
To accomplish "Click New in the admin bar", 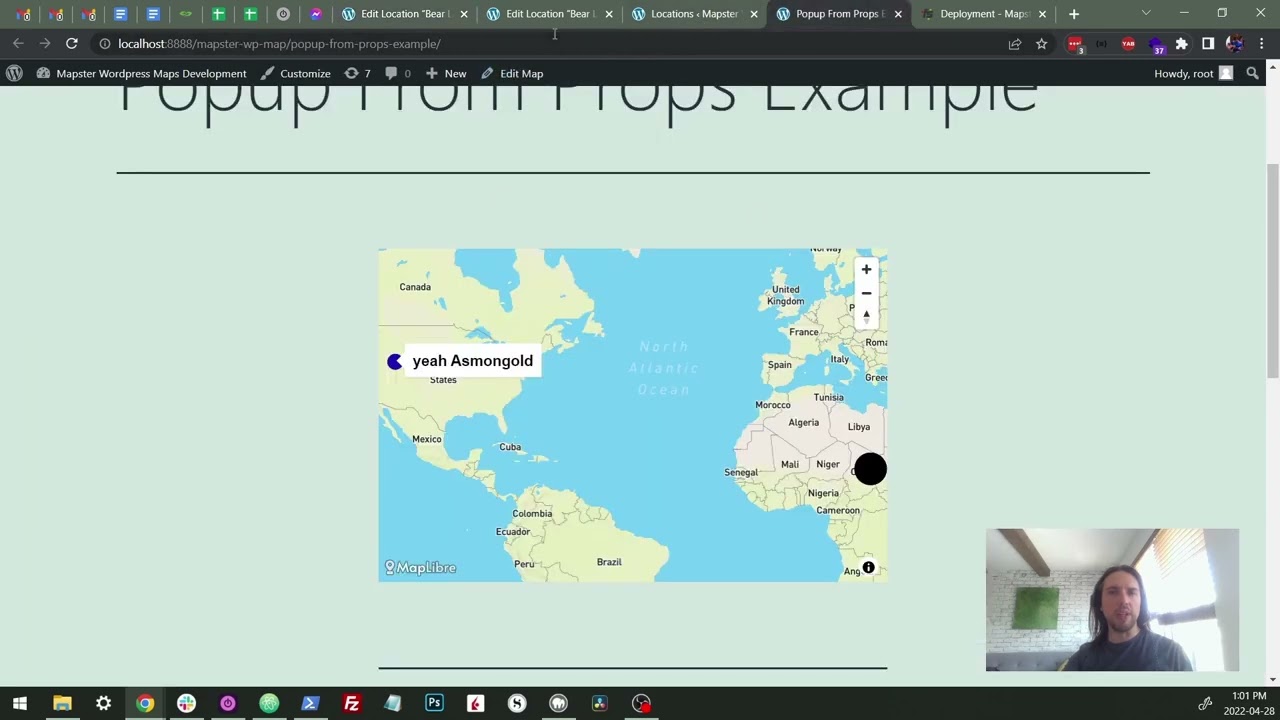I will click(x=446, y=73).
